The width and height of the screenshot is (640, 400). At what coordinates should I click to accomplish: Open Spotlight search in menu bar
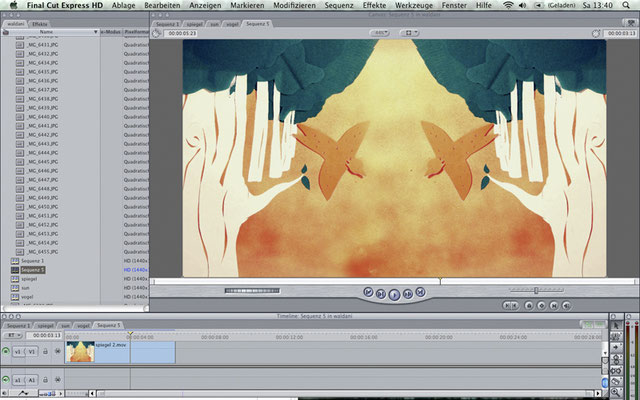click(x=627, y=5)
